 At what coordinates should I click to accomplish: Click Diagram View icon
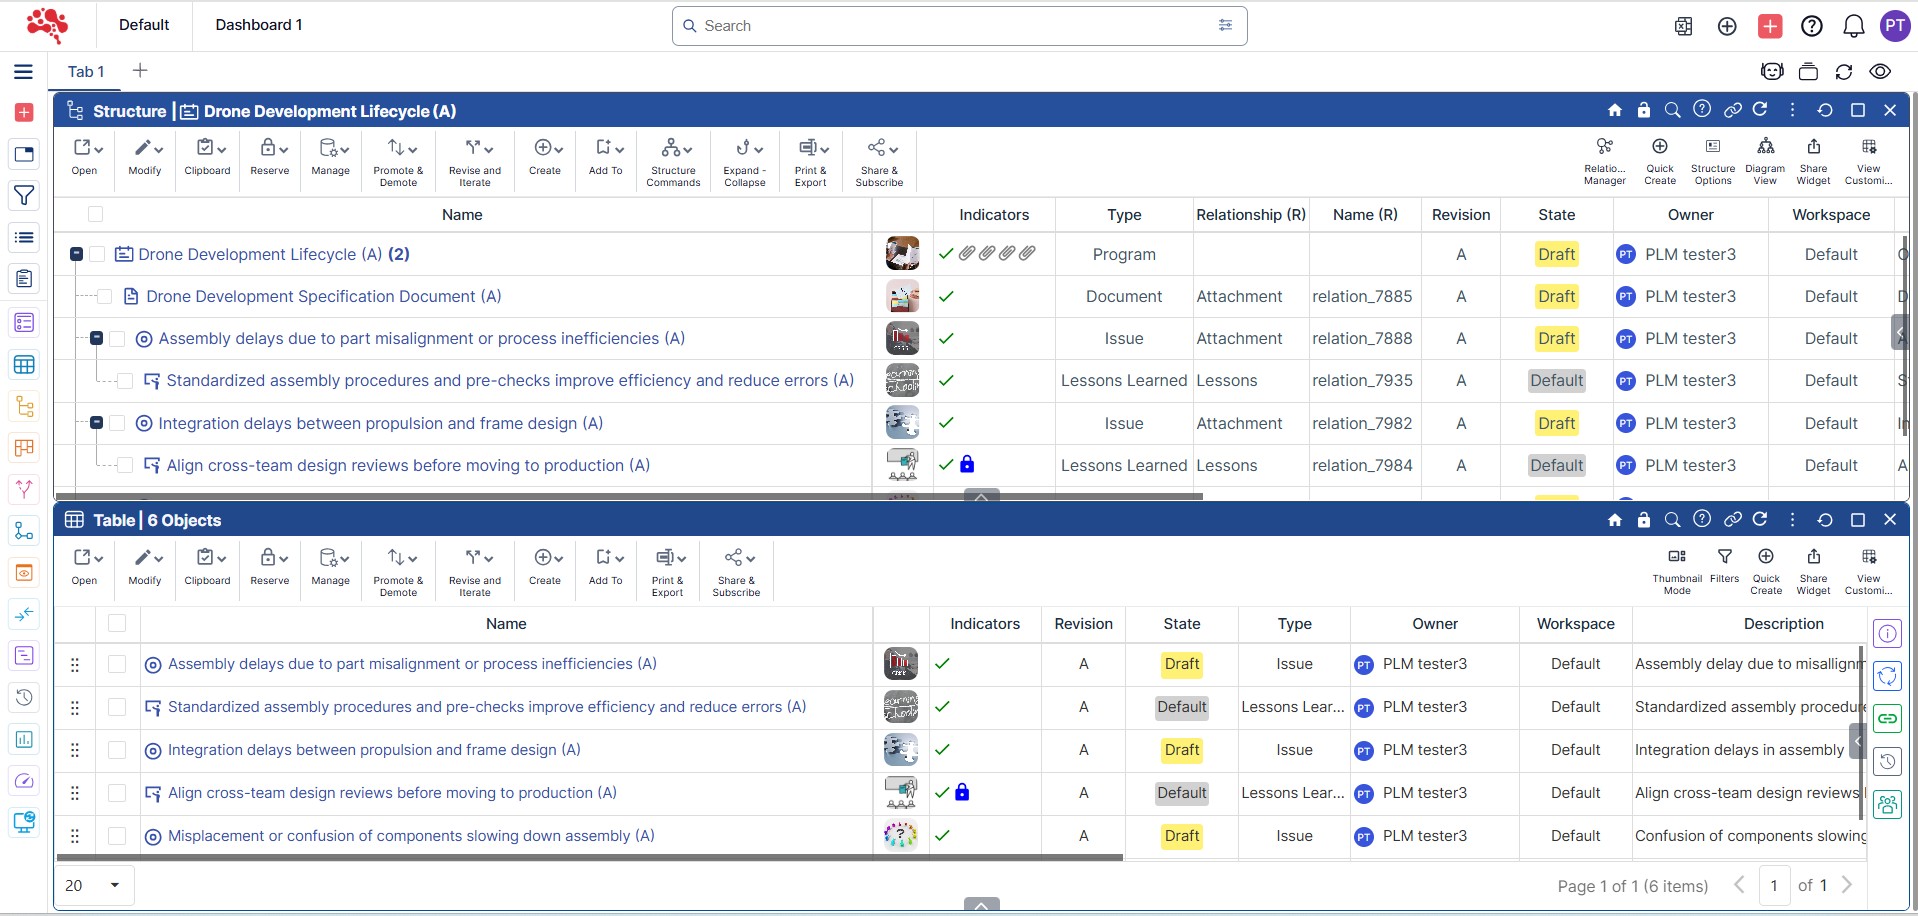pyautogui.click(x=1765, y=160)
